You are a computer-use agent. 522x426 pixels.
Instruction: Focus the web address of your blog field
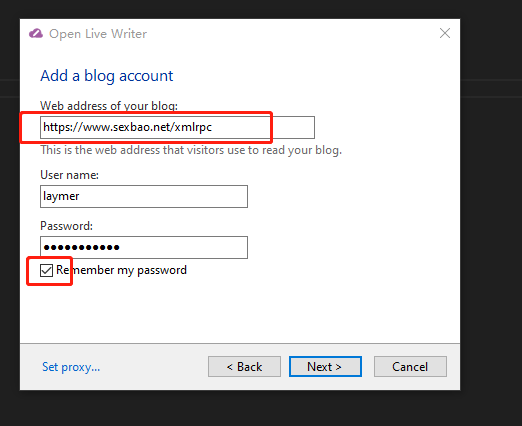[x=177, y=127]
